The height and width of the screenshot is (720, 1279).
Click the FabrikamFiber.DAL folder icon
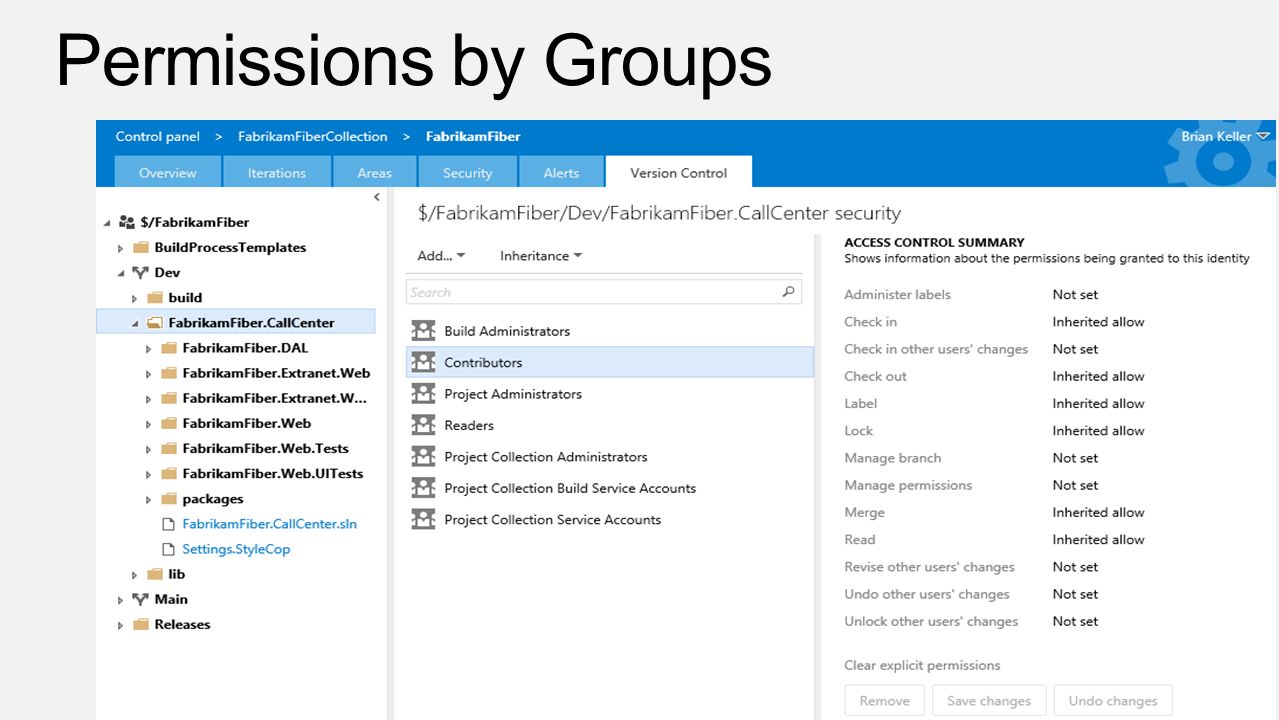[168, 348]
